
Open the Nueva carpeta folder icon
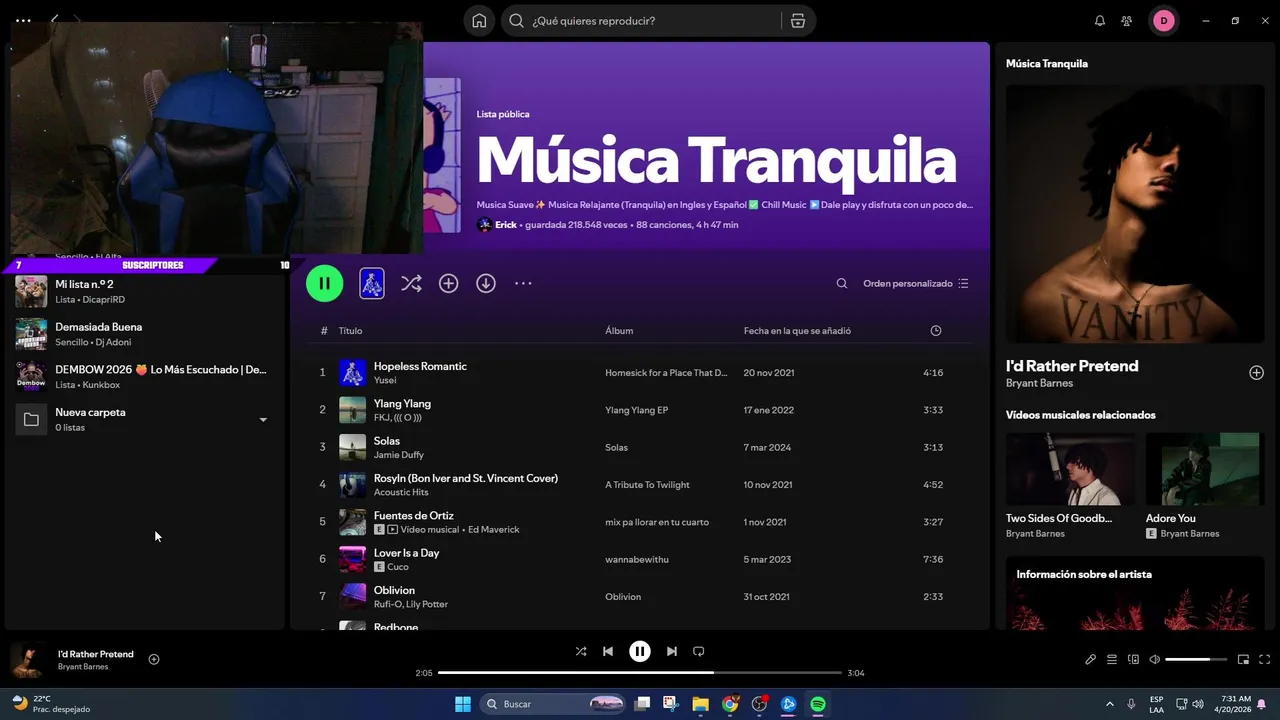coord(31,420)
